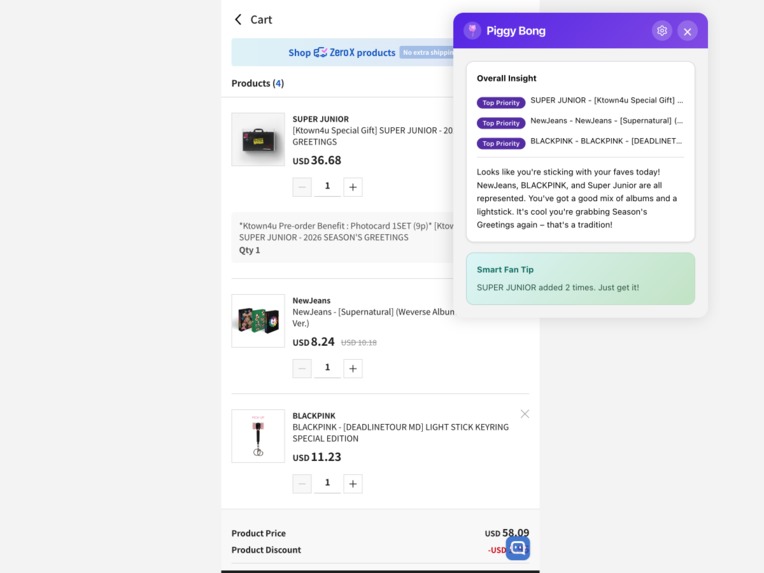The height and width of the screenshot is (573, 764).
Task: Close the Piggy Bong panel
Action: click(687, 31)
